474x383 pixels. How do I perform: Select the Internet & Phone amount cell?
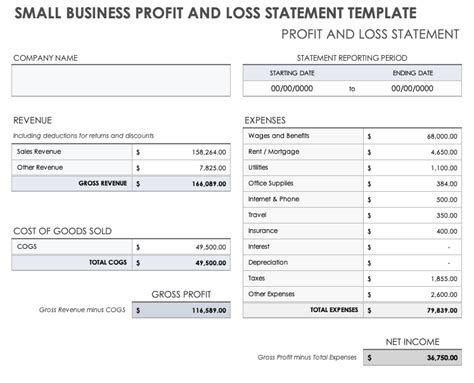pyautogui.click(x=413, y=199)
